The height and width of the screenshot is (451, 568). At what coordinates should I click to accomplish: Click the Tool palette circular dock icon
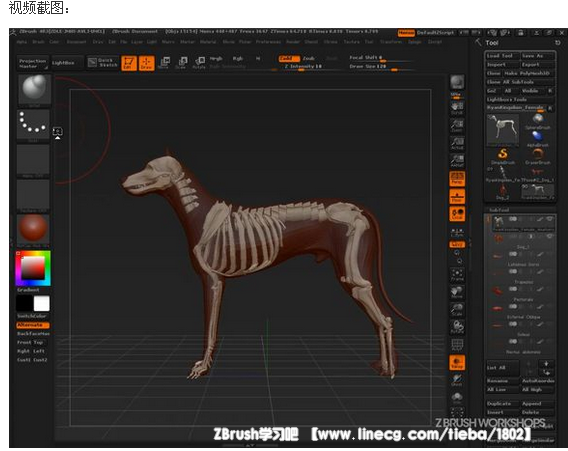[557, 43]
